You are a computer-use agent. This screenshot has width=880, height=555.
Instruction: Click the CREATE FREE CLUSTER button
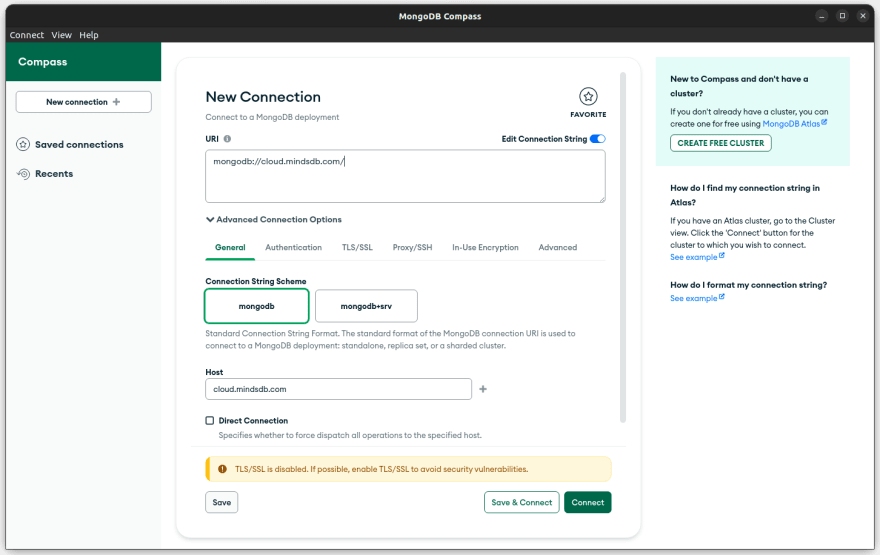point(721,143)
